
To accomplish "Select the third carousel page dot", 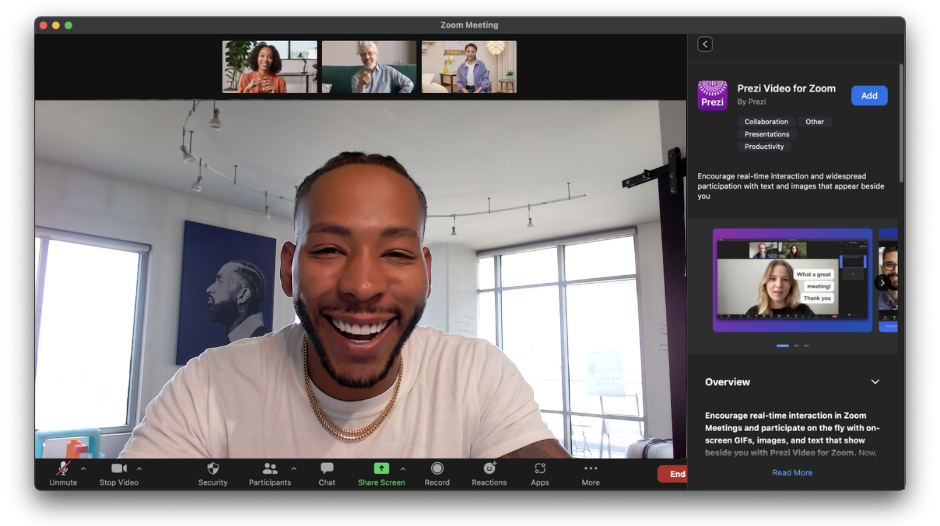I will pos(806,345).
